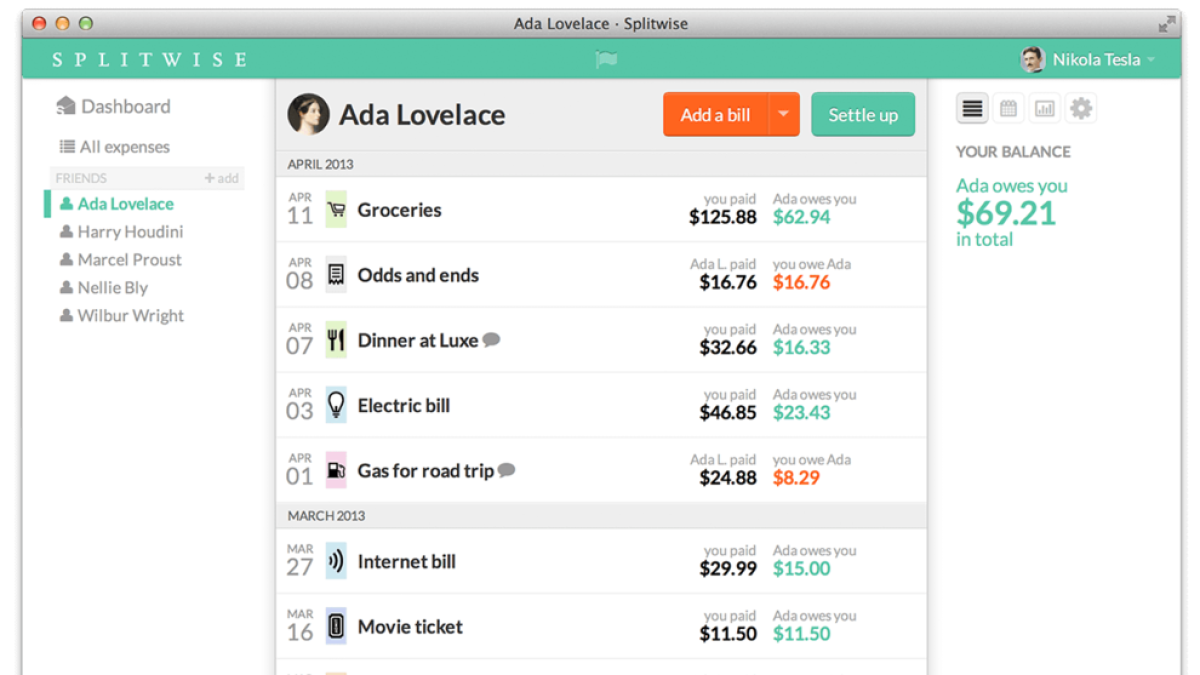Click the list view icon in balance panel
Viewport: 1200px width, 675px height.
[x=972, y=109]
